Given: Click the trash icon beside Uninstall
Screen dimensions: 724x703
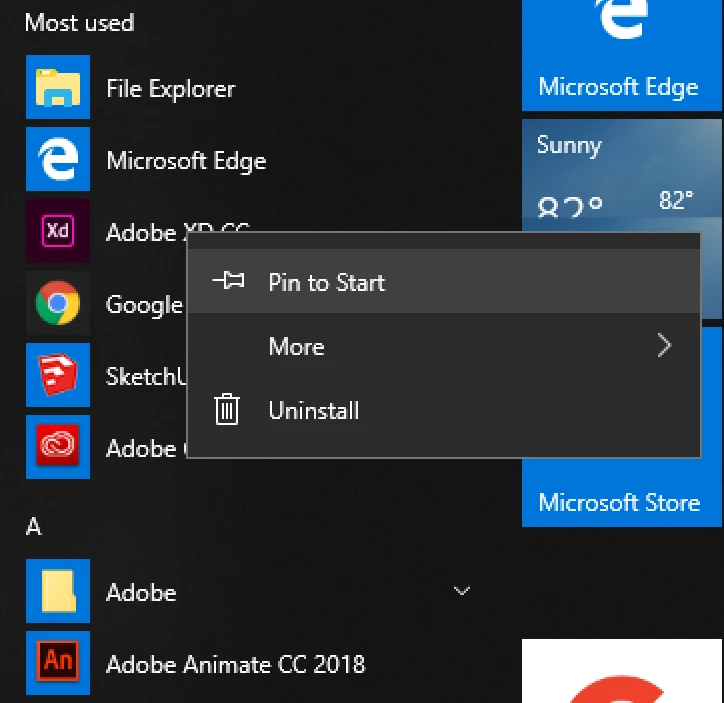Looking at the screenshot, I should [227, 409].
